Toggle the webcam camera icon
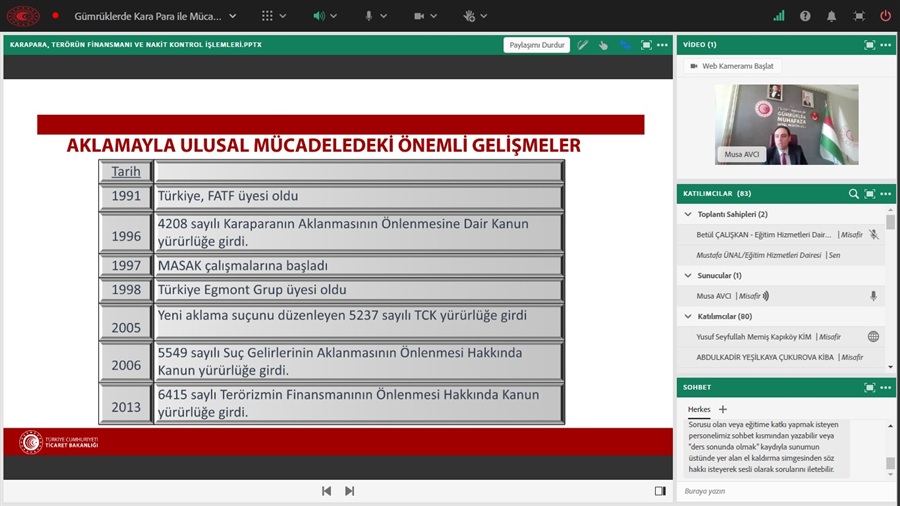The height and width of the screenshot is (506, 900). pos(419,16)
